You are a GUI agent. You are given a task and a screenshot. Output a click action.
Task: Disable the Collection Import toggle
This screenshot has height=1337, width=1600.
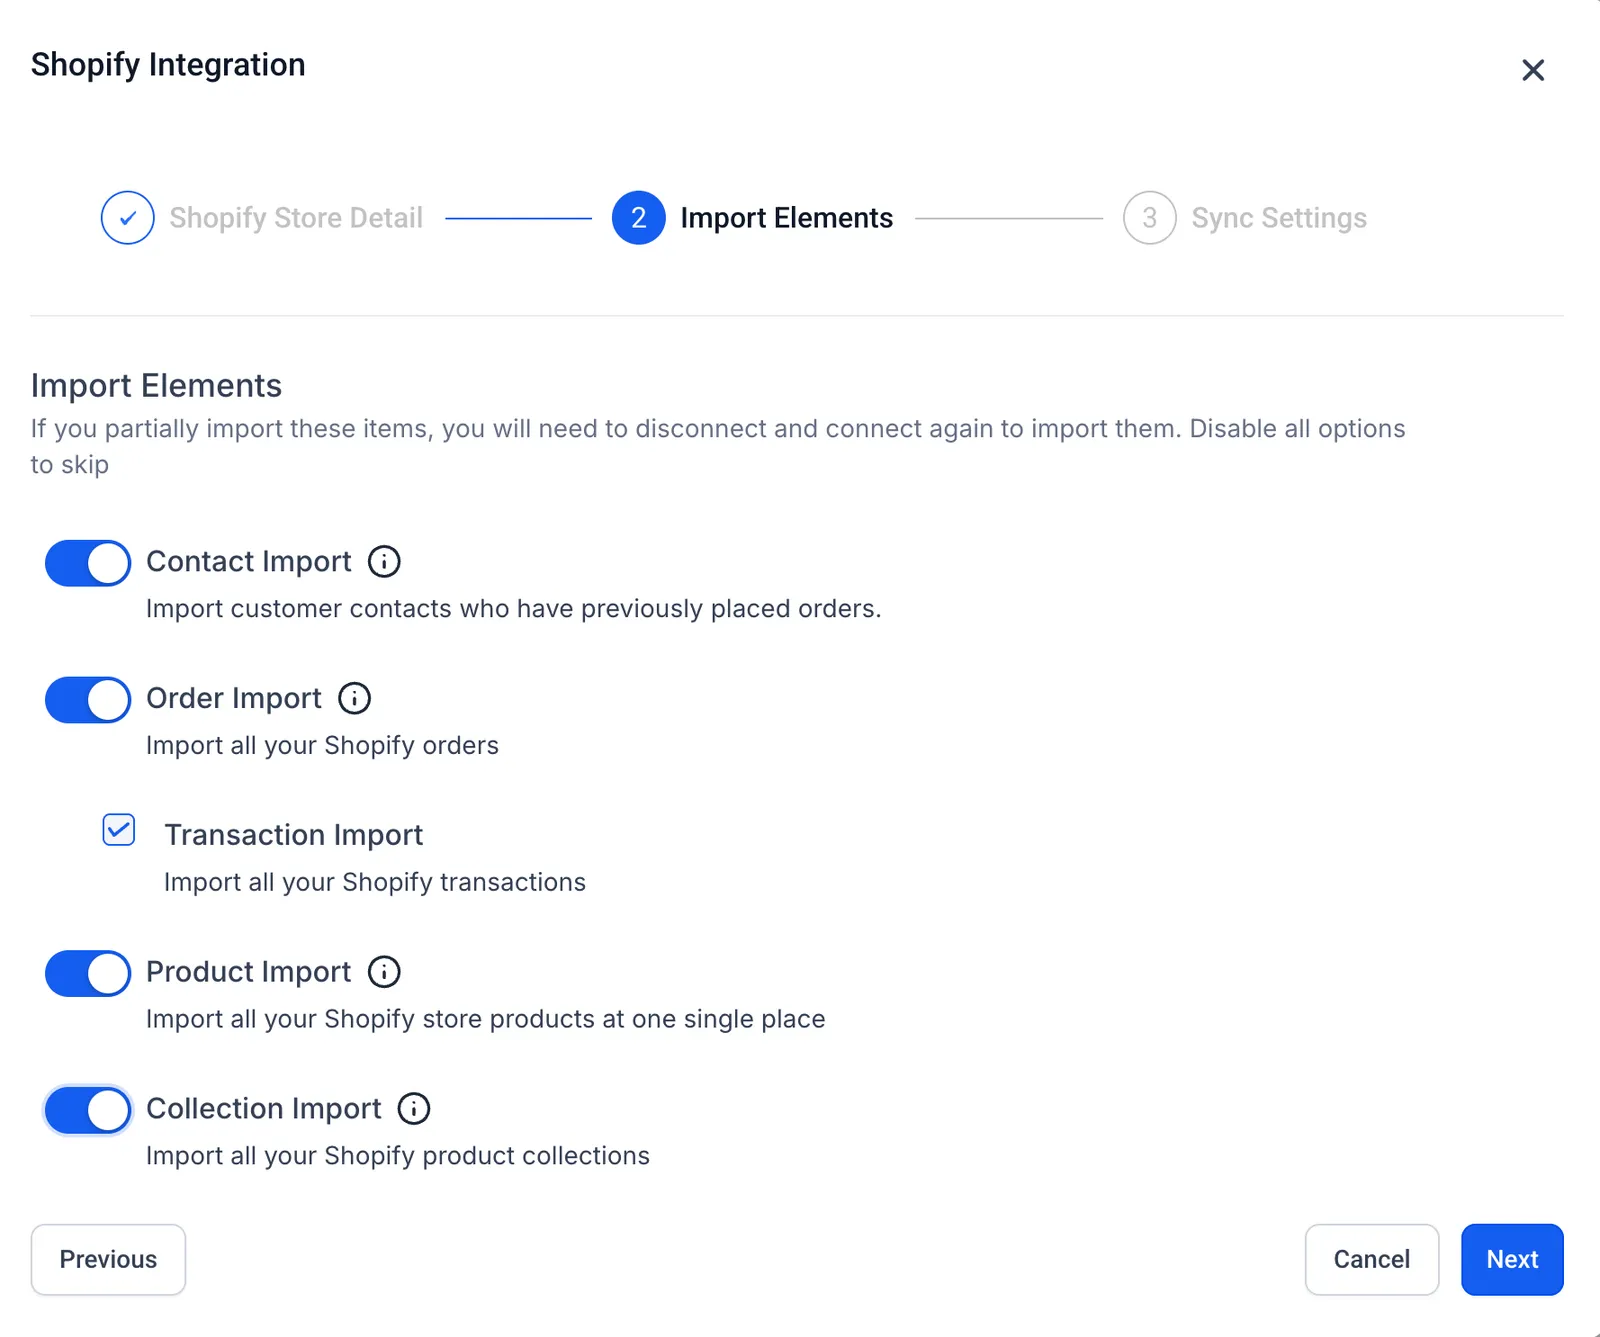tap(88, 1110)
